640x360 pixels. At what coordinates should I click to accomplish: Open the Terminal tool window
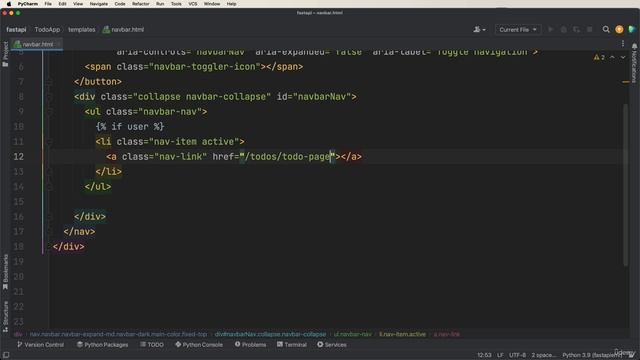pos(292,345)
